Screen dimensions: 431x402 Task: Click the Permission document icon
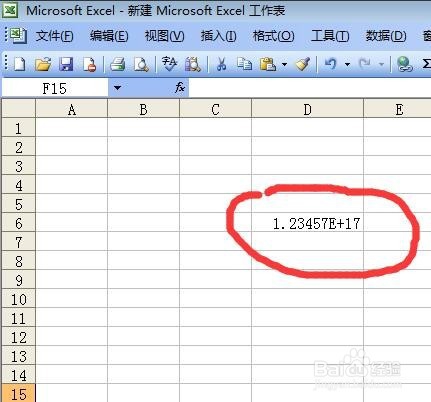coord(89,63)
